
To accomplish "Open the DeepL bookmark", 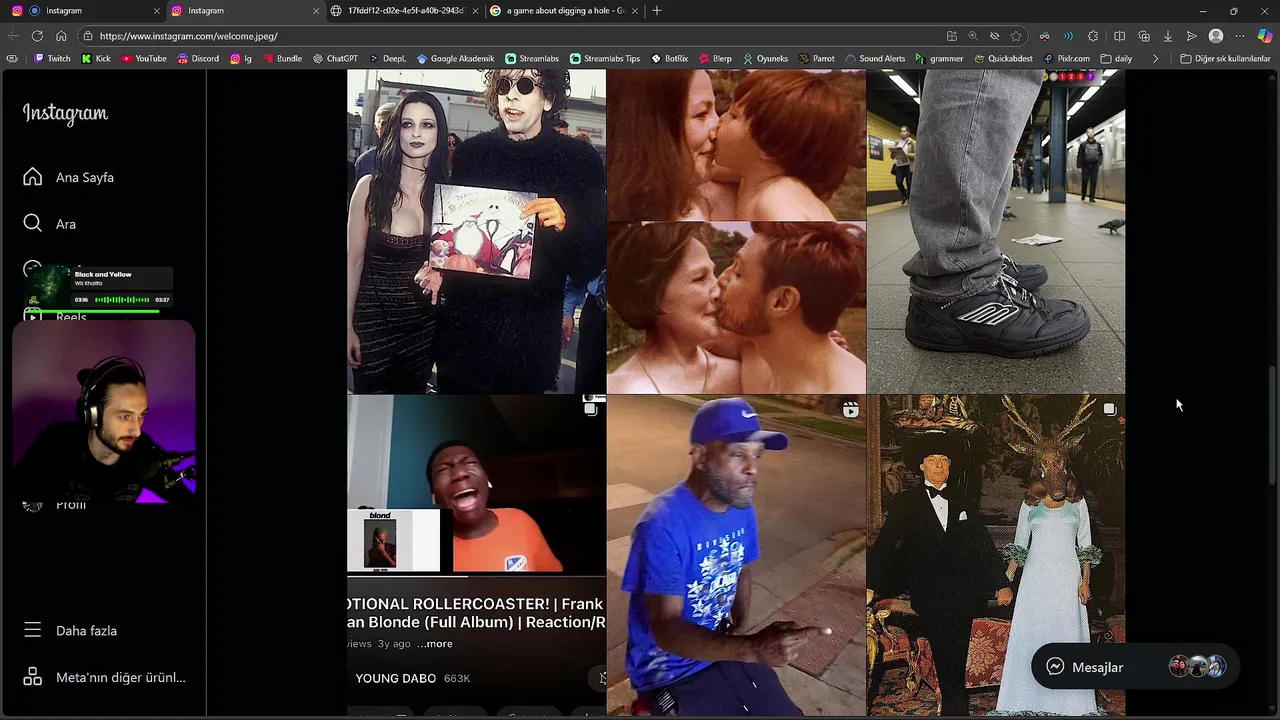I will coord(387,59).
